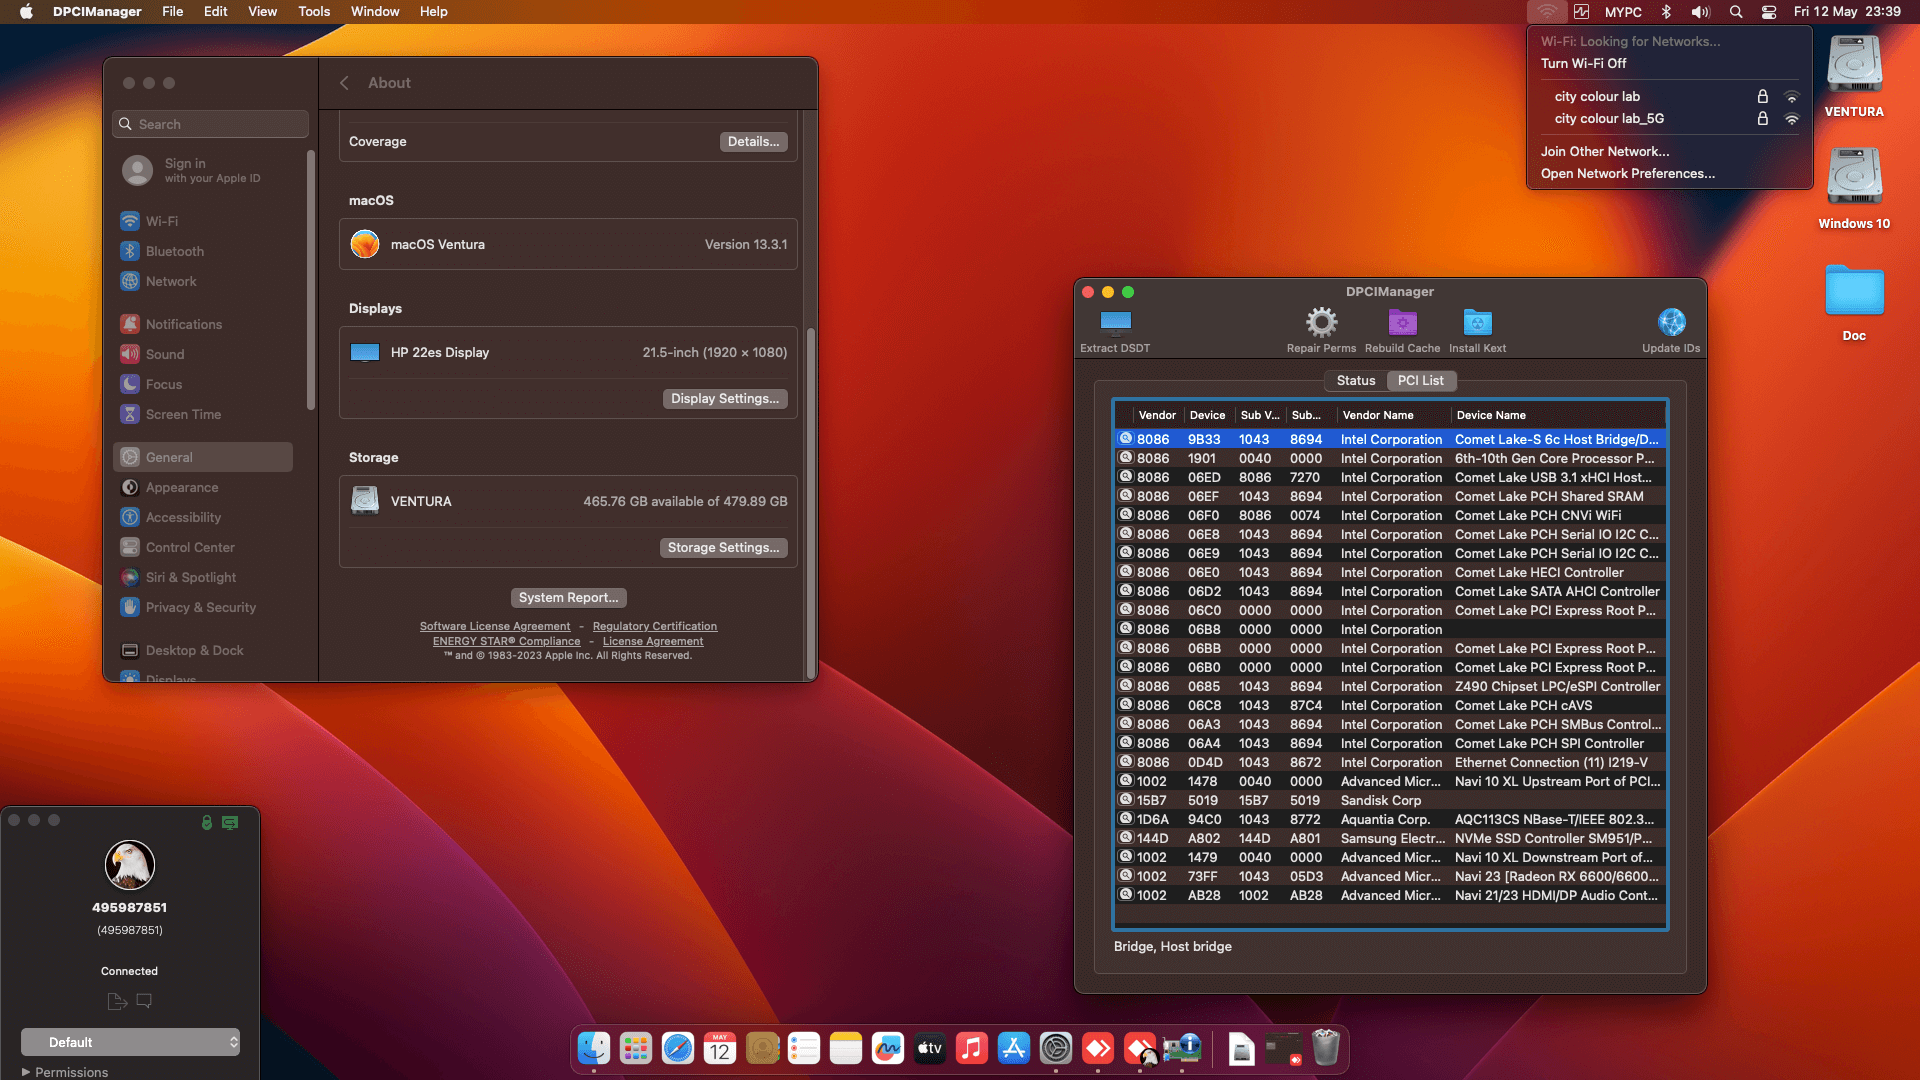
Task: Open the Regulatory Certification link
Action: click(655, 626)
